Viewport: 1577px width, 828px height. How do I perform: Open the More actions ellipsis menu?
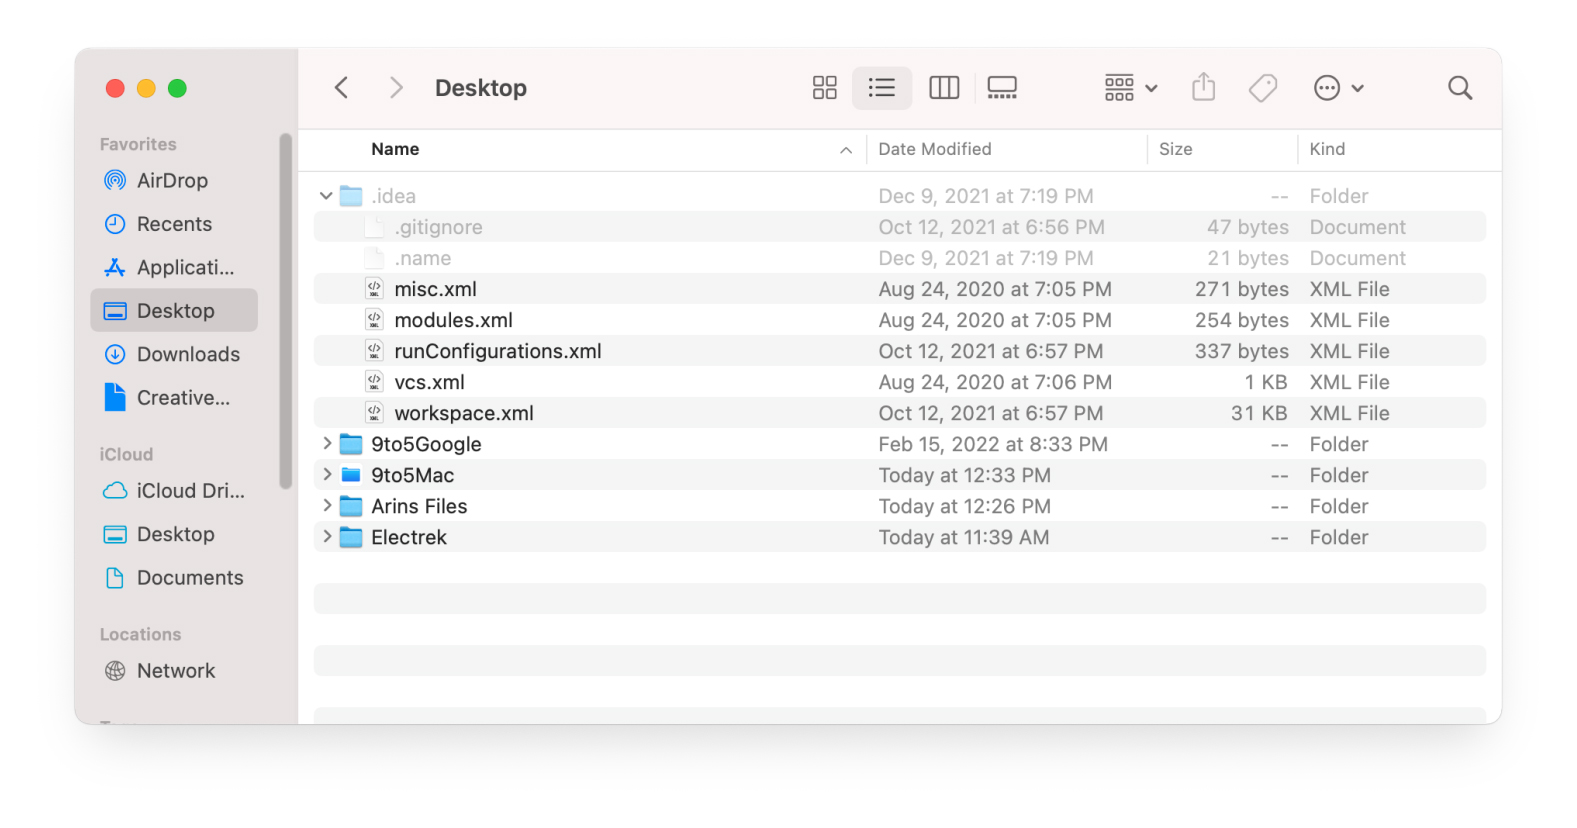1337,88
